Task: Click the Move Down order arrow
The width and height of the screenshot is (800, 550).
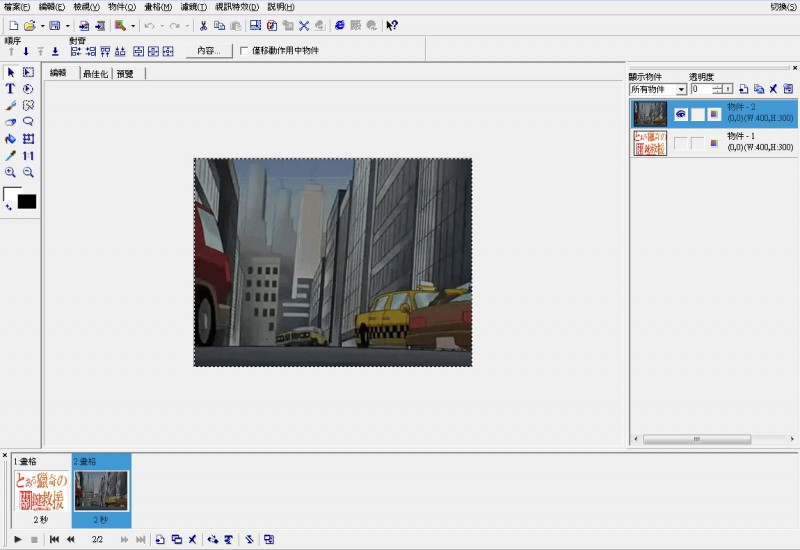Action: pyautogui.click(x=26, y=52)
